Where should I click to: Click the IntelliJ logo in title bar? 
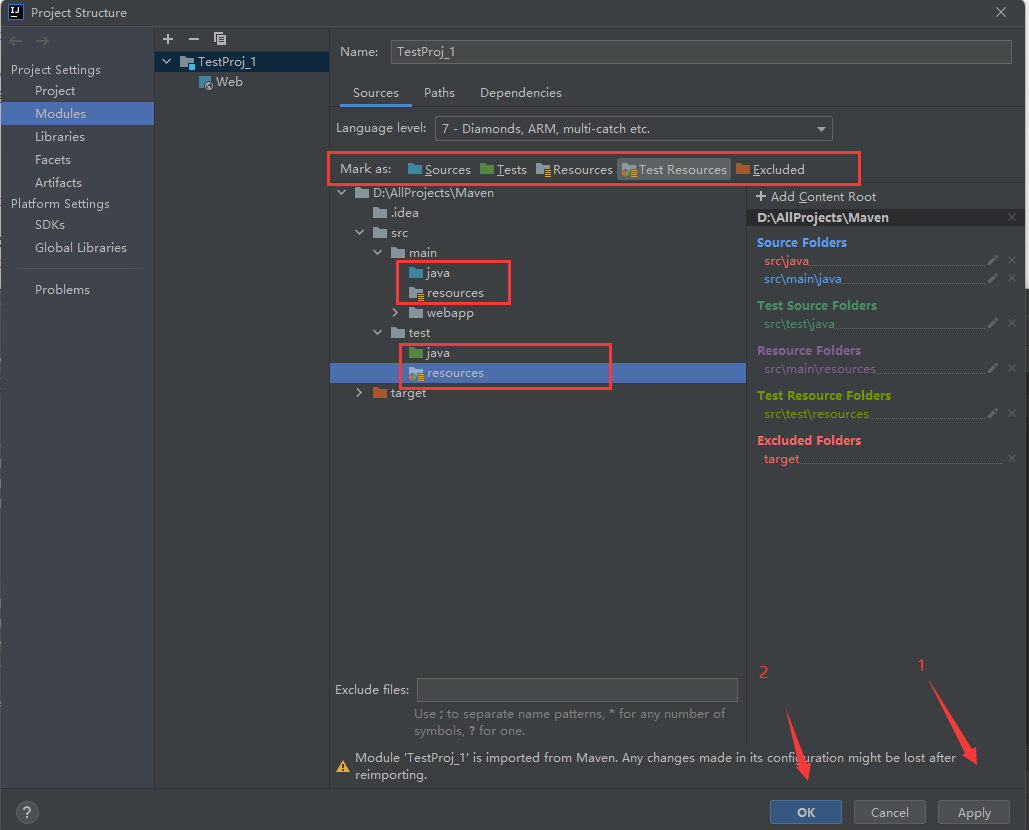pyautogui.click(x=16, y=12)
